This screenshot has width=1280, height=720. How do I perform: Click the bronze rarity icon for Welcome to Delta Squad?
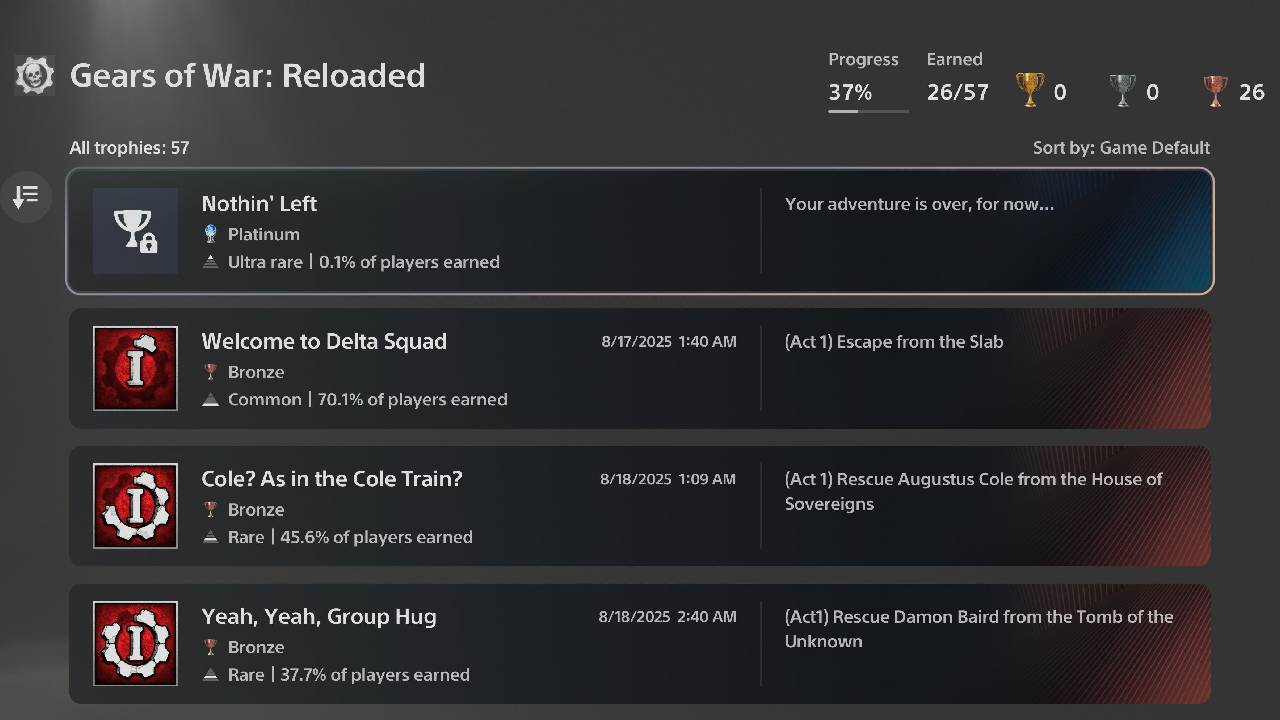(211, 371)
